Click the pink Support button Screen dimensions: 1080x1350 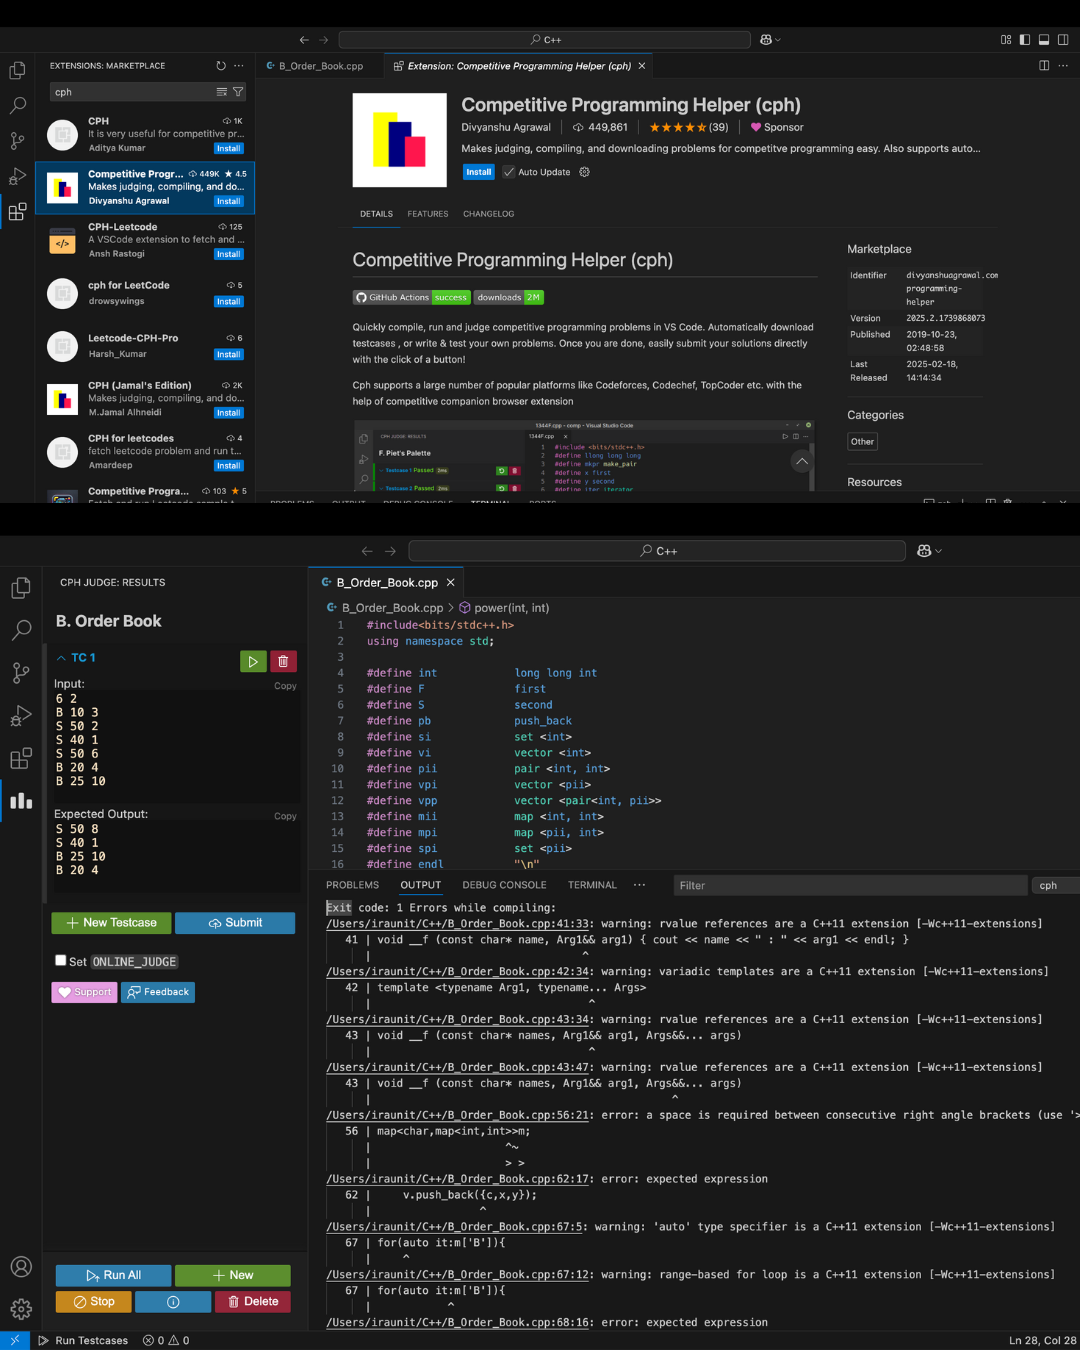(x=84, y=992)
